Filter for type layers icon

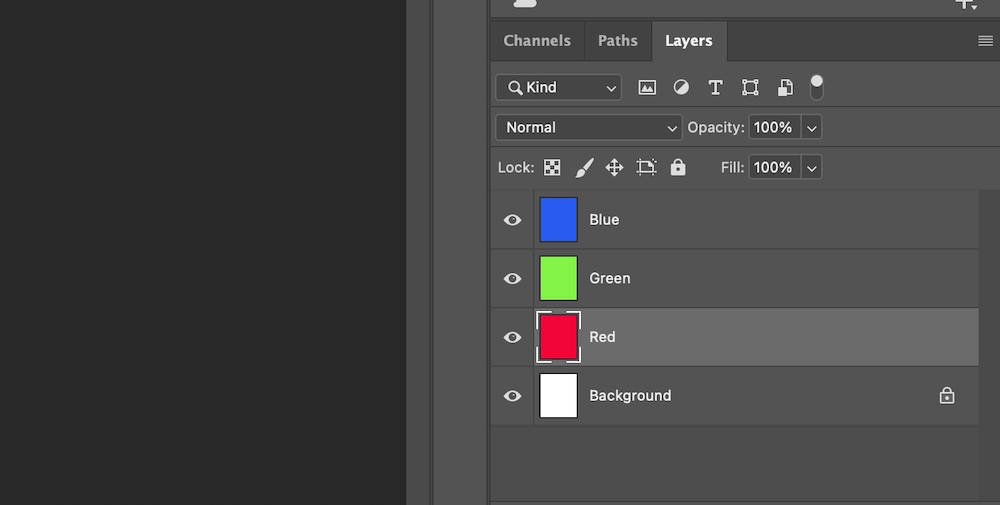(715, 88)
